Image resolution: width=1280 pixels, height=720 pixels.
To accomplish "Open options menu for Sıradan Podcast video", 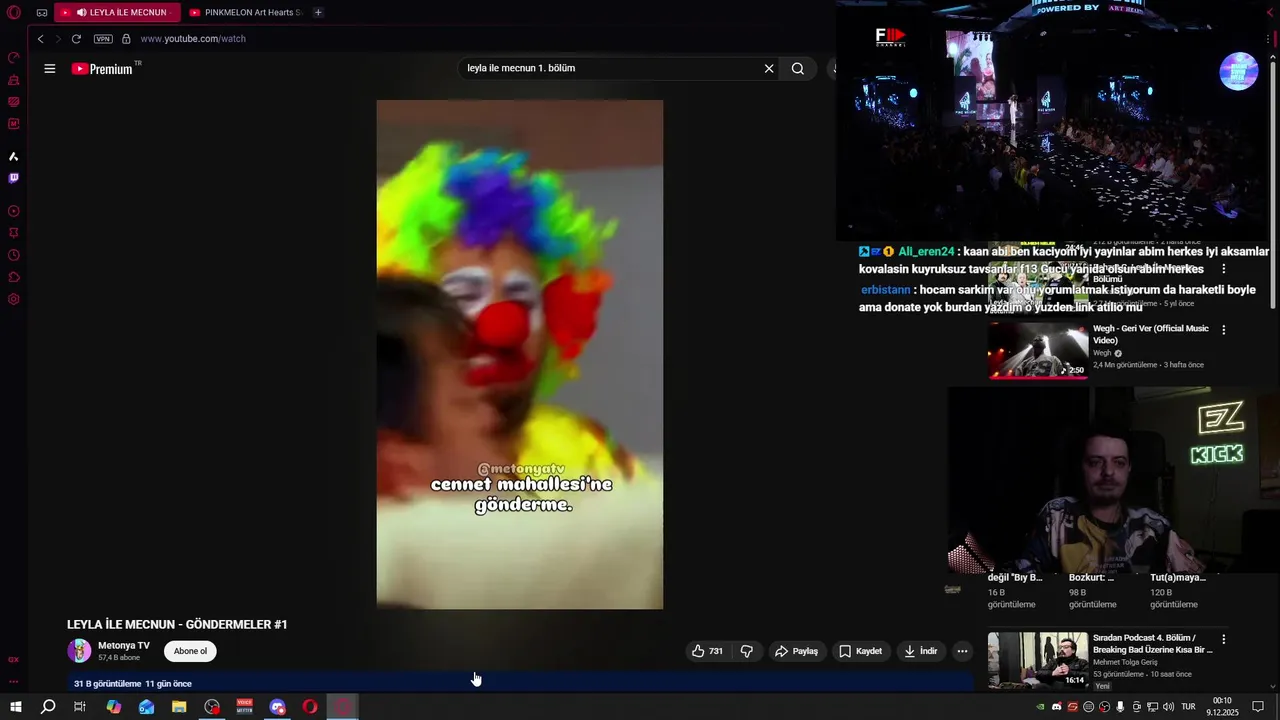I will (1223, 639).
